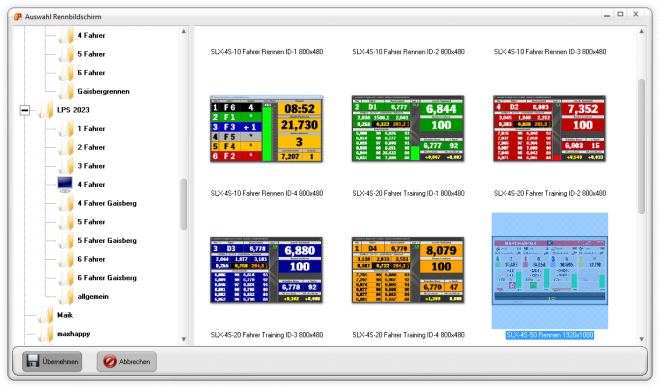Select the green SLX-4S-20 Training ID-1 thumbnail

click(408, 128)
